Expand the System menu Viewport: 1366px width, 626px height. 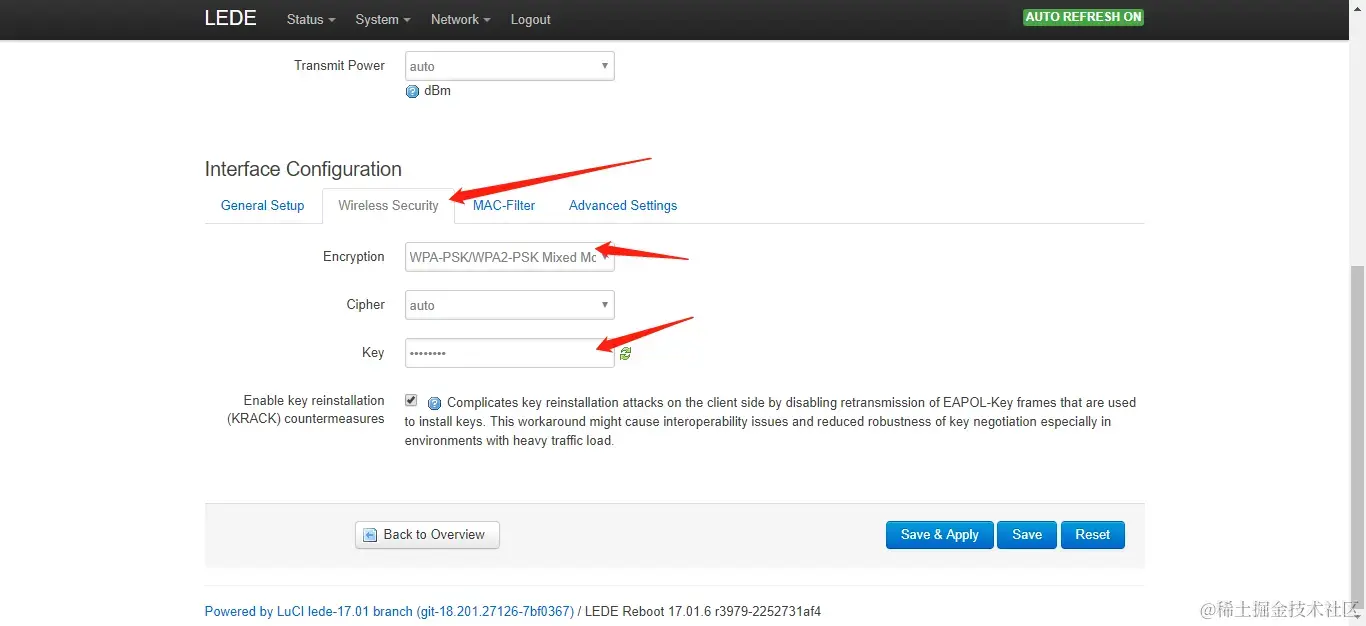point(383,19)
